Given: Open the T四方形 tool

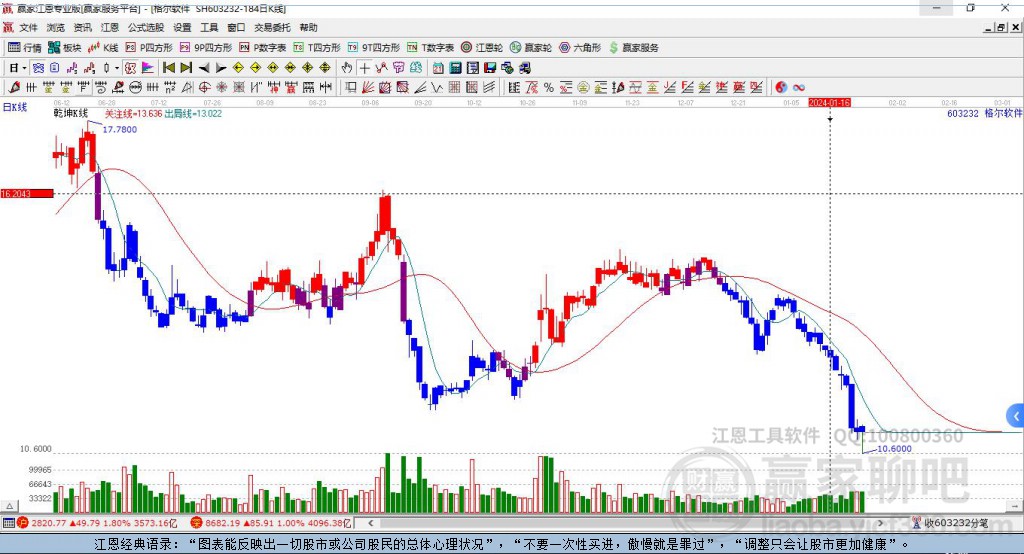Looking at the screenshot, I should coord(317,48).
